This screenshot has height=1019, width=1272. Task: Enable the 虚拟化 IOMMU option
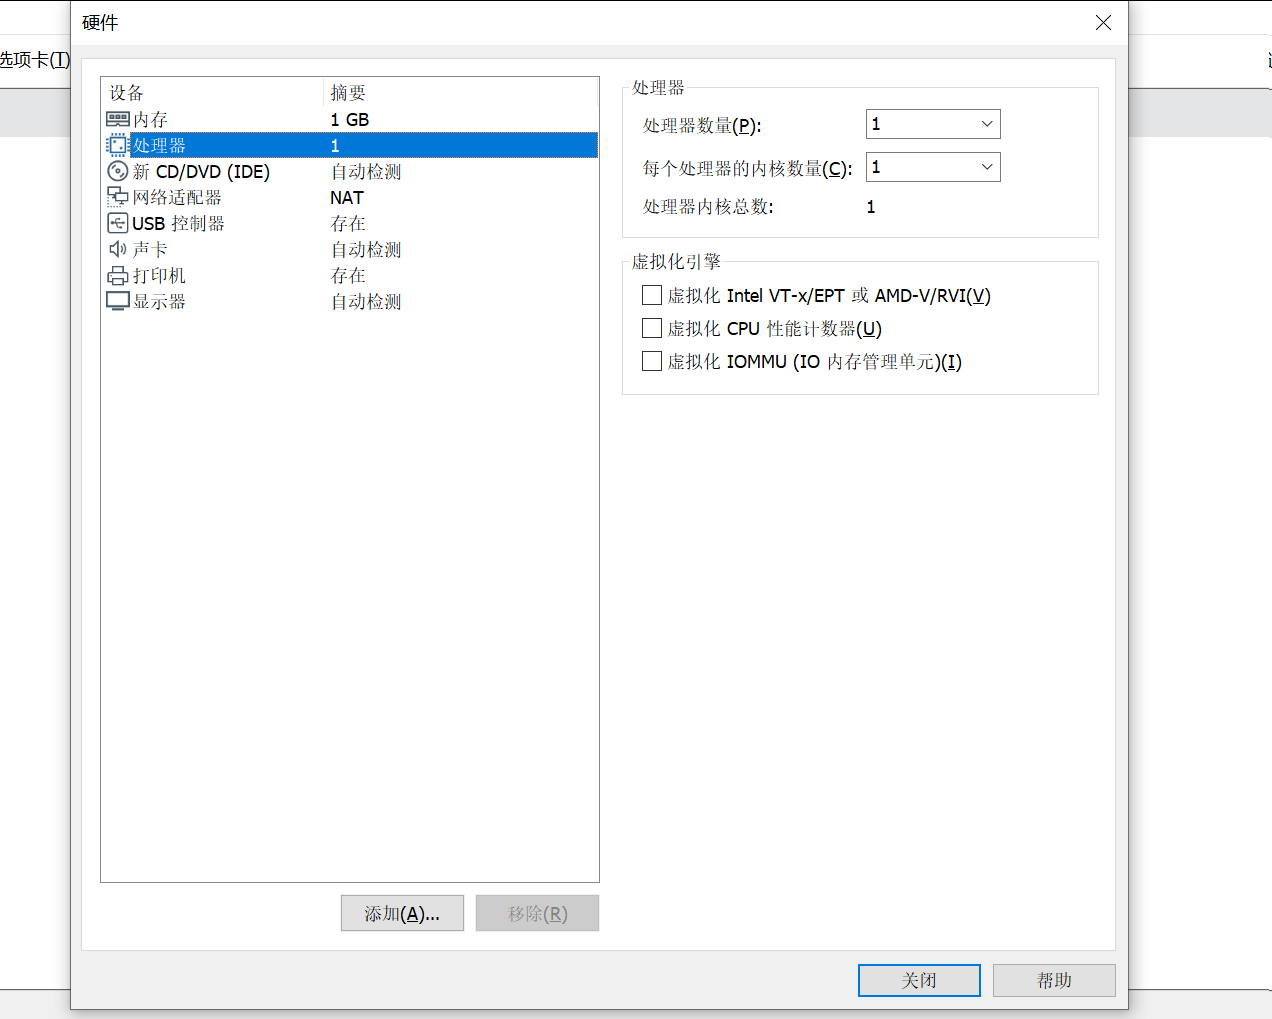coord(651,361)
